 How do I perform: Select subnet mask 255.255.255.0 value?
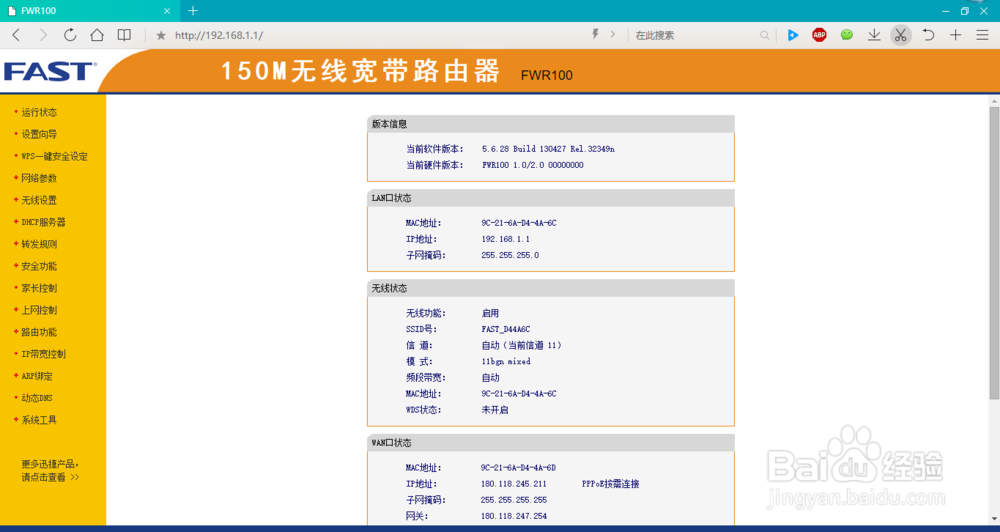tap(510, 255)
